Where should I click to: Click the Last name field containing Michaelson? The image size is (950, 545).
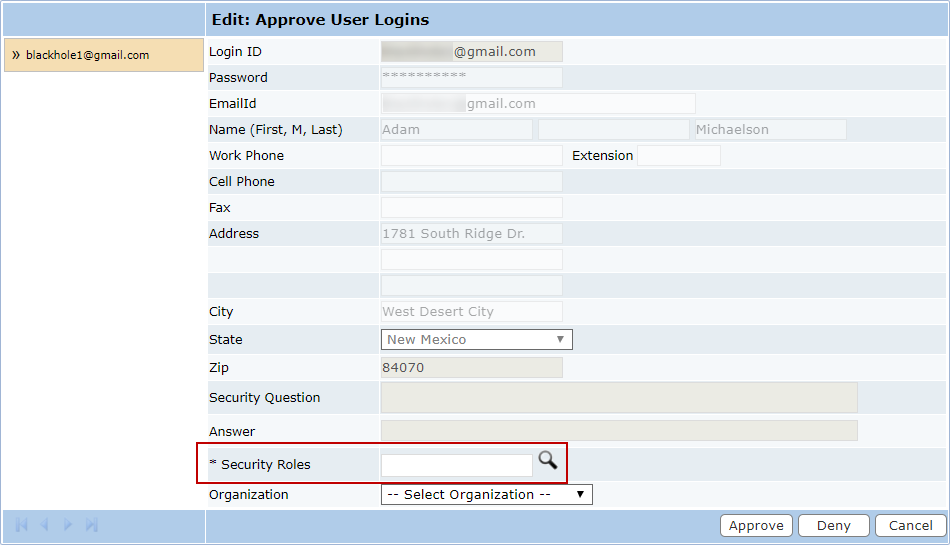pyautogui.click(x=769, y=130)
